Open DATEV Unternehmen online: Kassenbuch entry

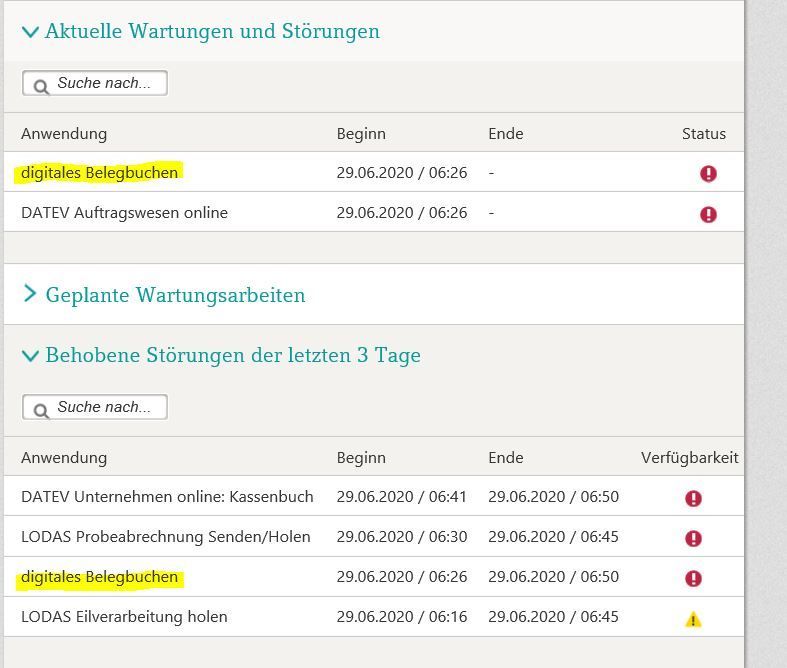tap(167, 497)
